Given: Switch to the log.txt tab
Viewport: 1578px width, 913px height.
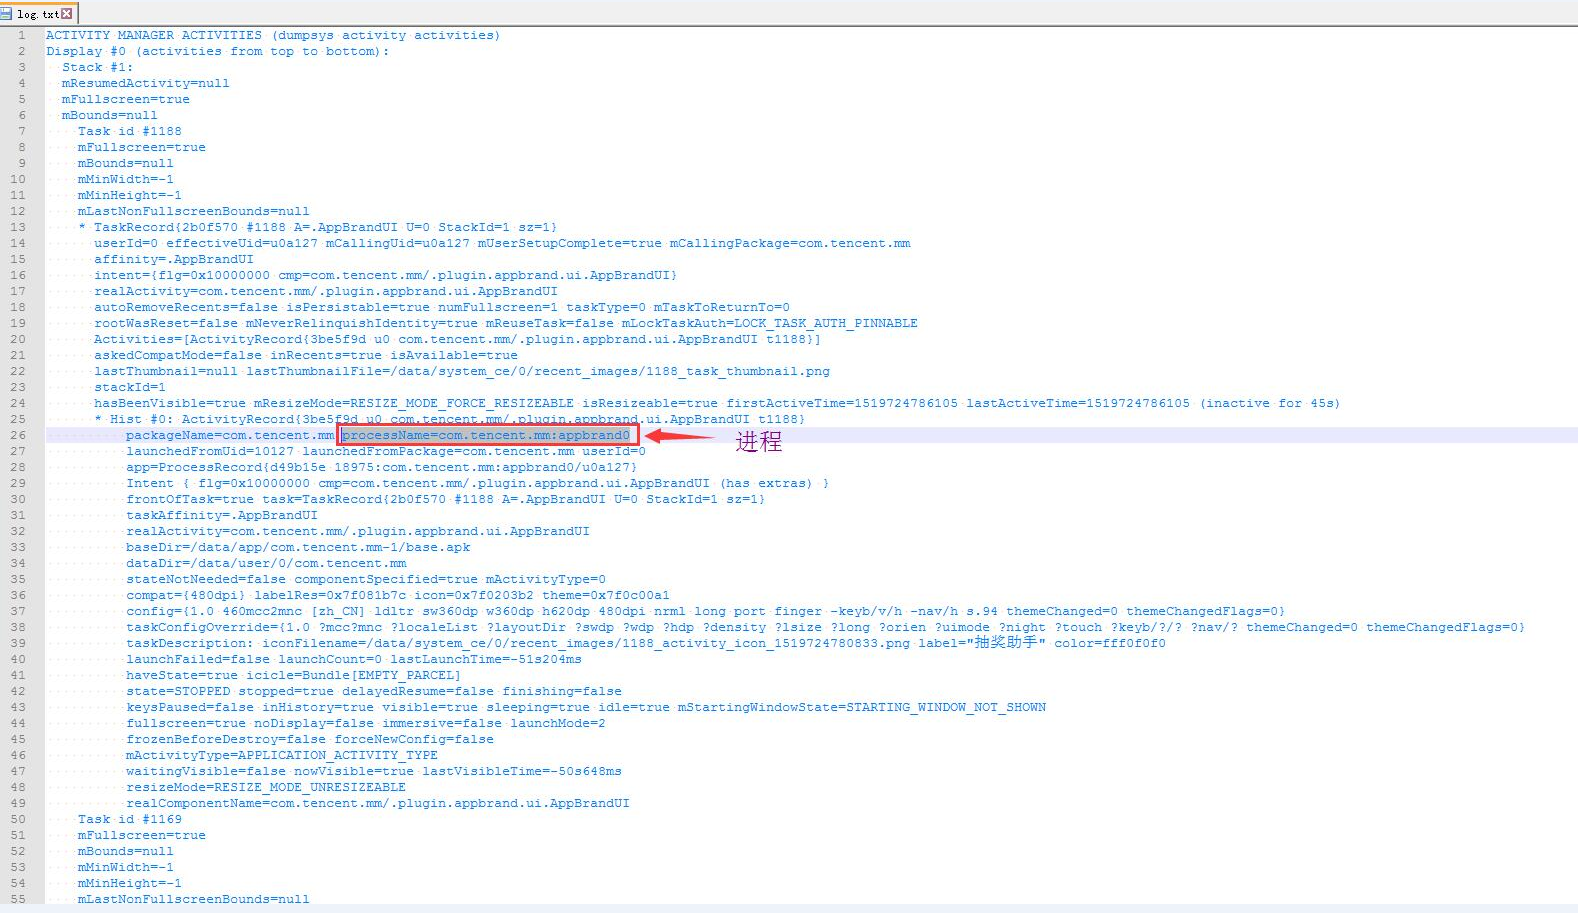Looking at the screenshot, I should pos(38,14).
